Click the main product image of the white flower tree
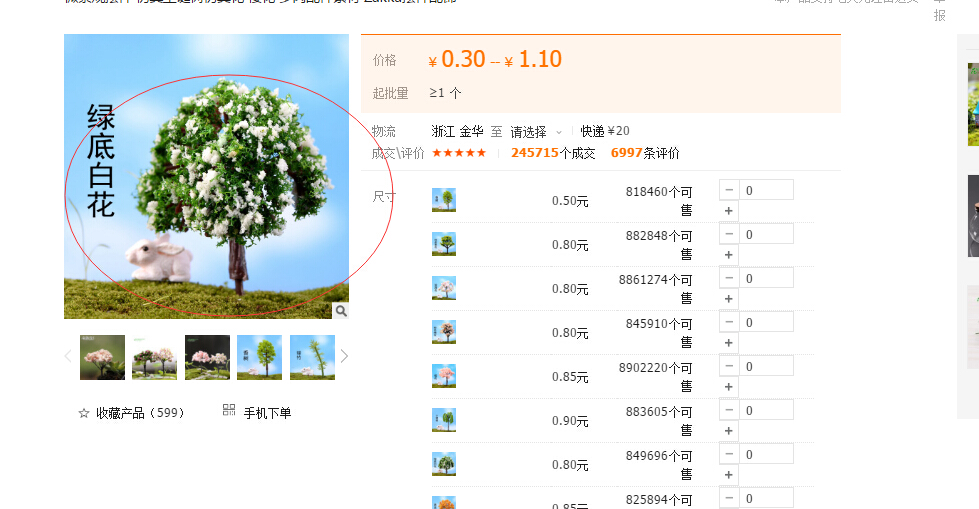 tap(206, 176)
